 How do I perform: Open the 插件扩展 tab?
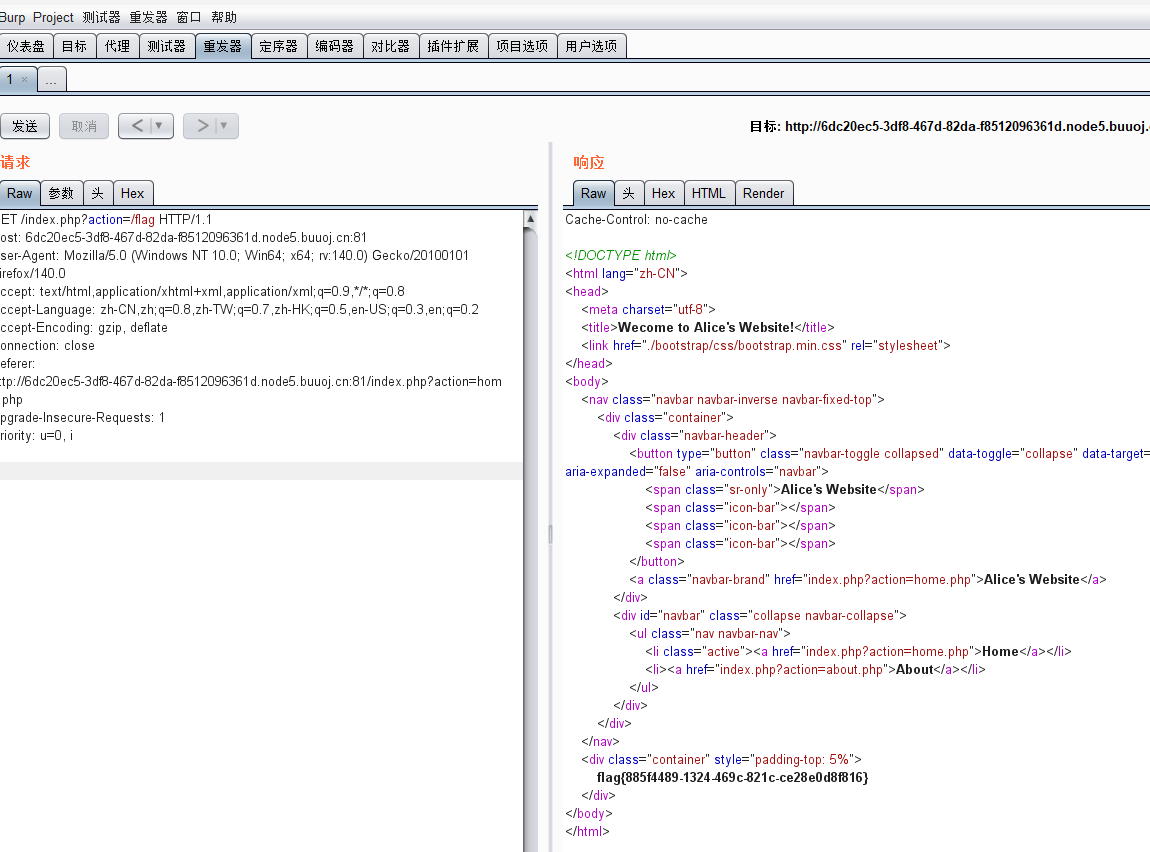453,46
